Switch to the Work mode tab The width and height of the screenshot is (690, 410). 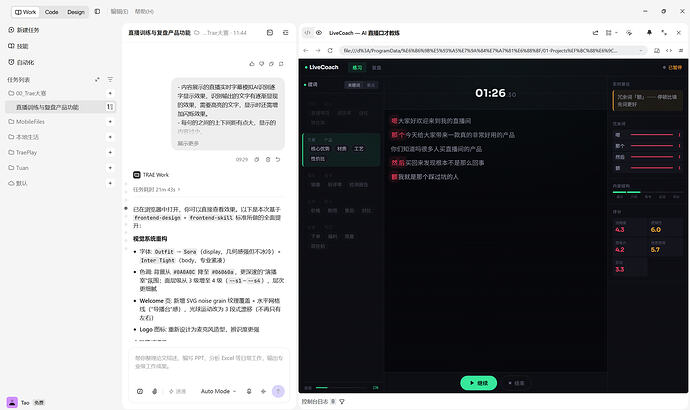coord(26,12)
